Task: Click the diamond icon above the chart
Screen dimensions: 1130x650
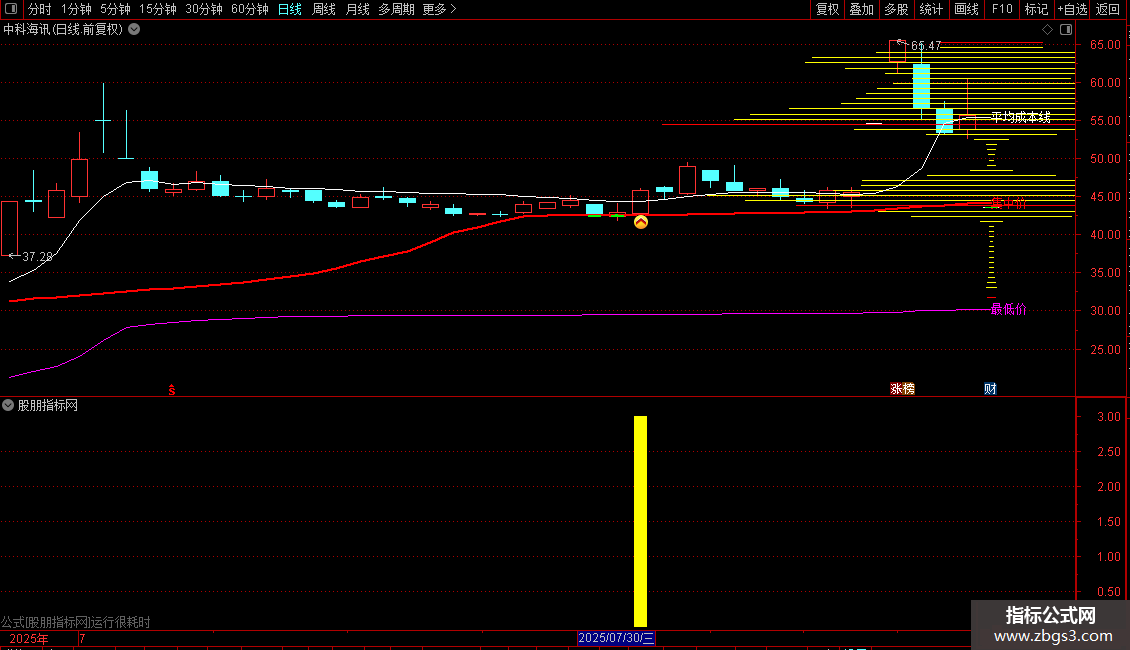Action: pyautogui.click(x=1047, y=30)
